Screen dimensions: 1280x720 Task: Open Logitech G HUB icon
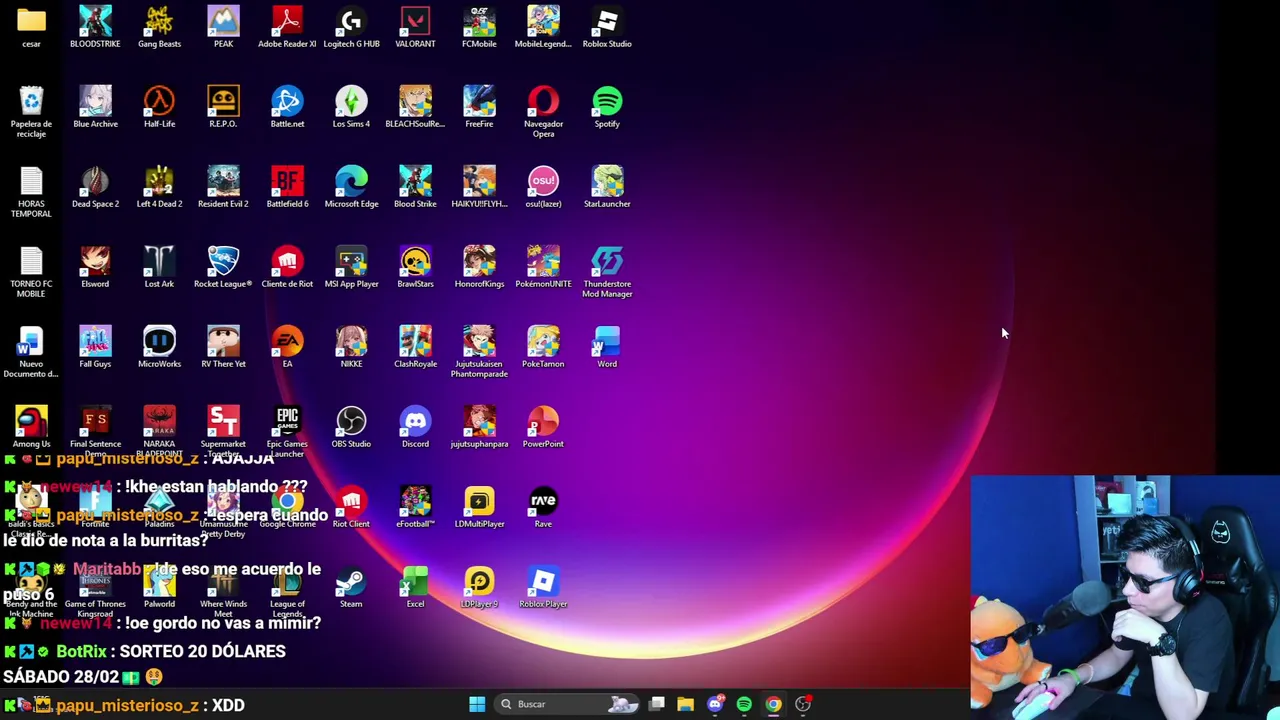click(351, 27)
